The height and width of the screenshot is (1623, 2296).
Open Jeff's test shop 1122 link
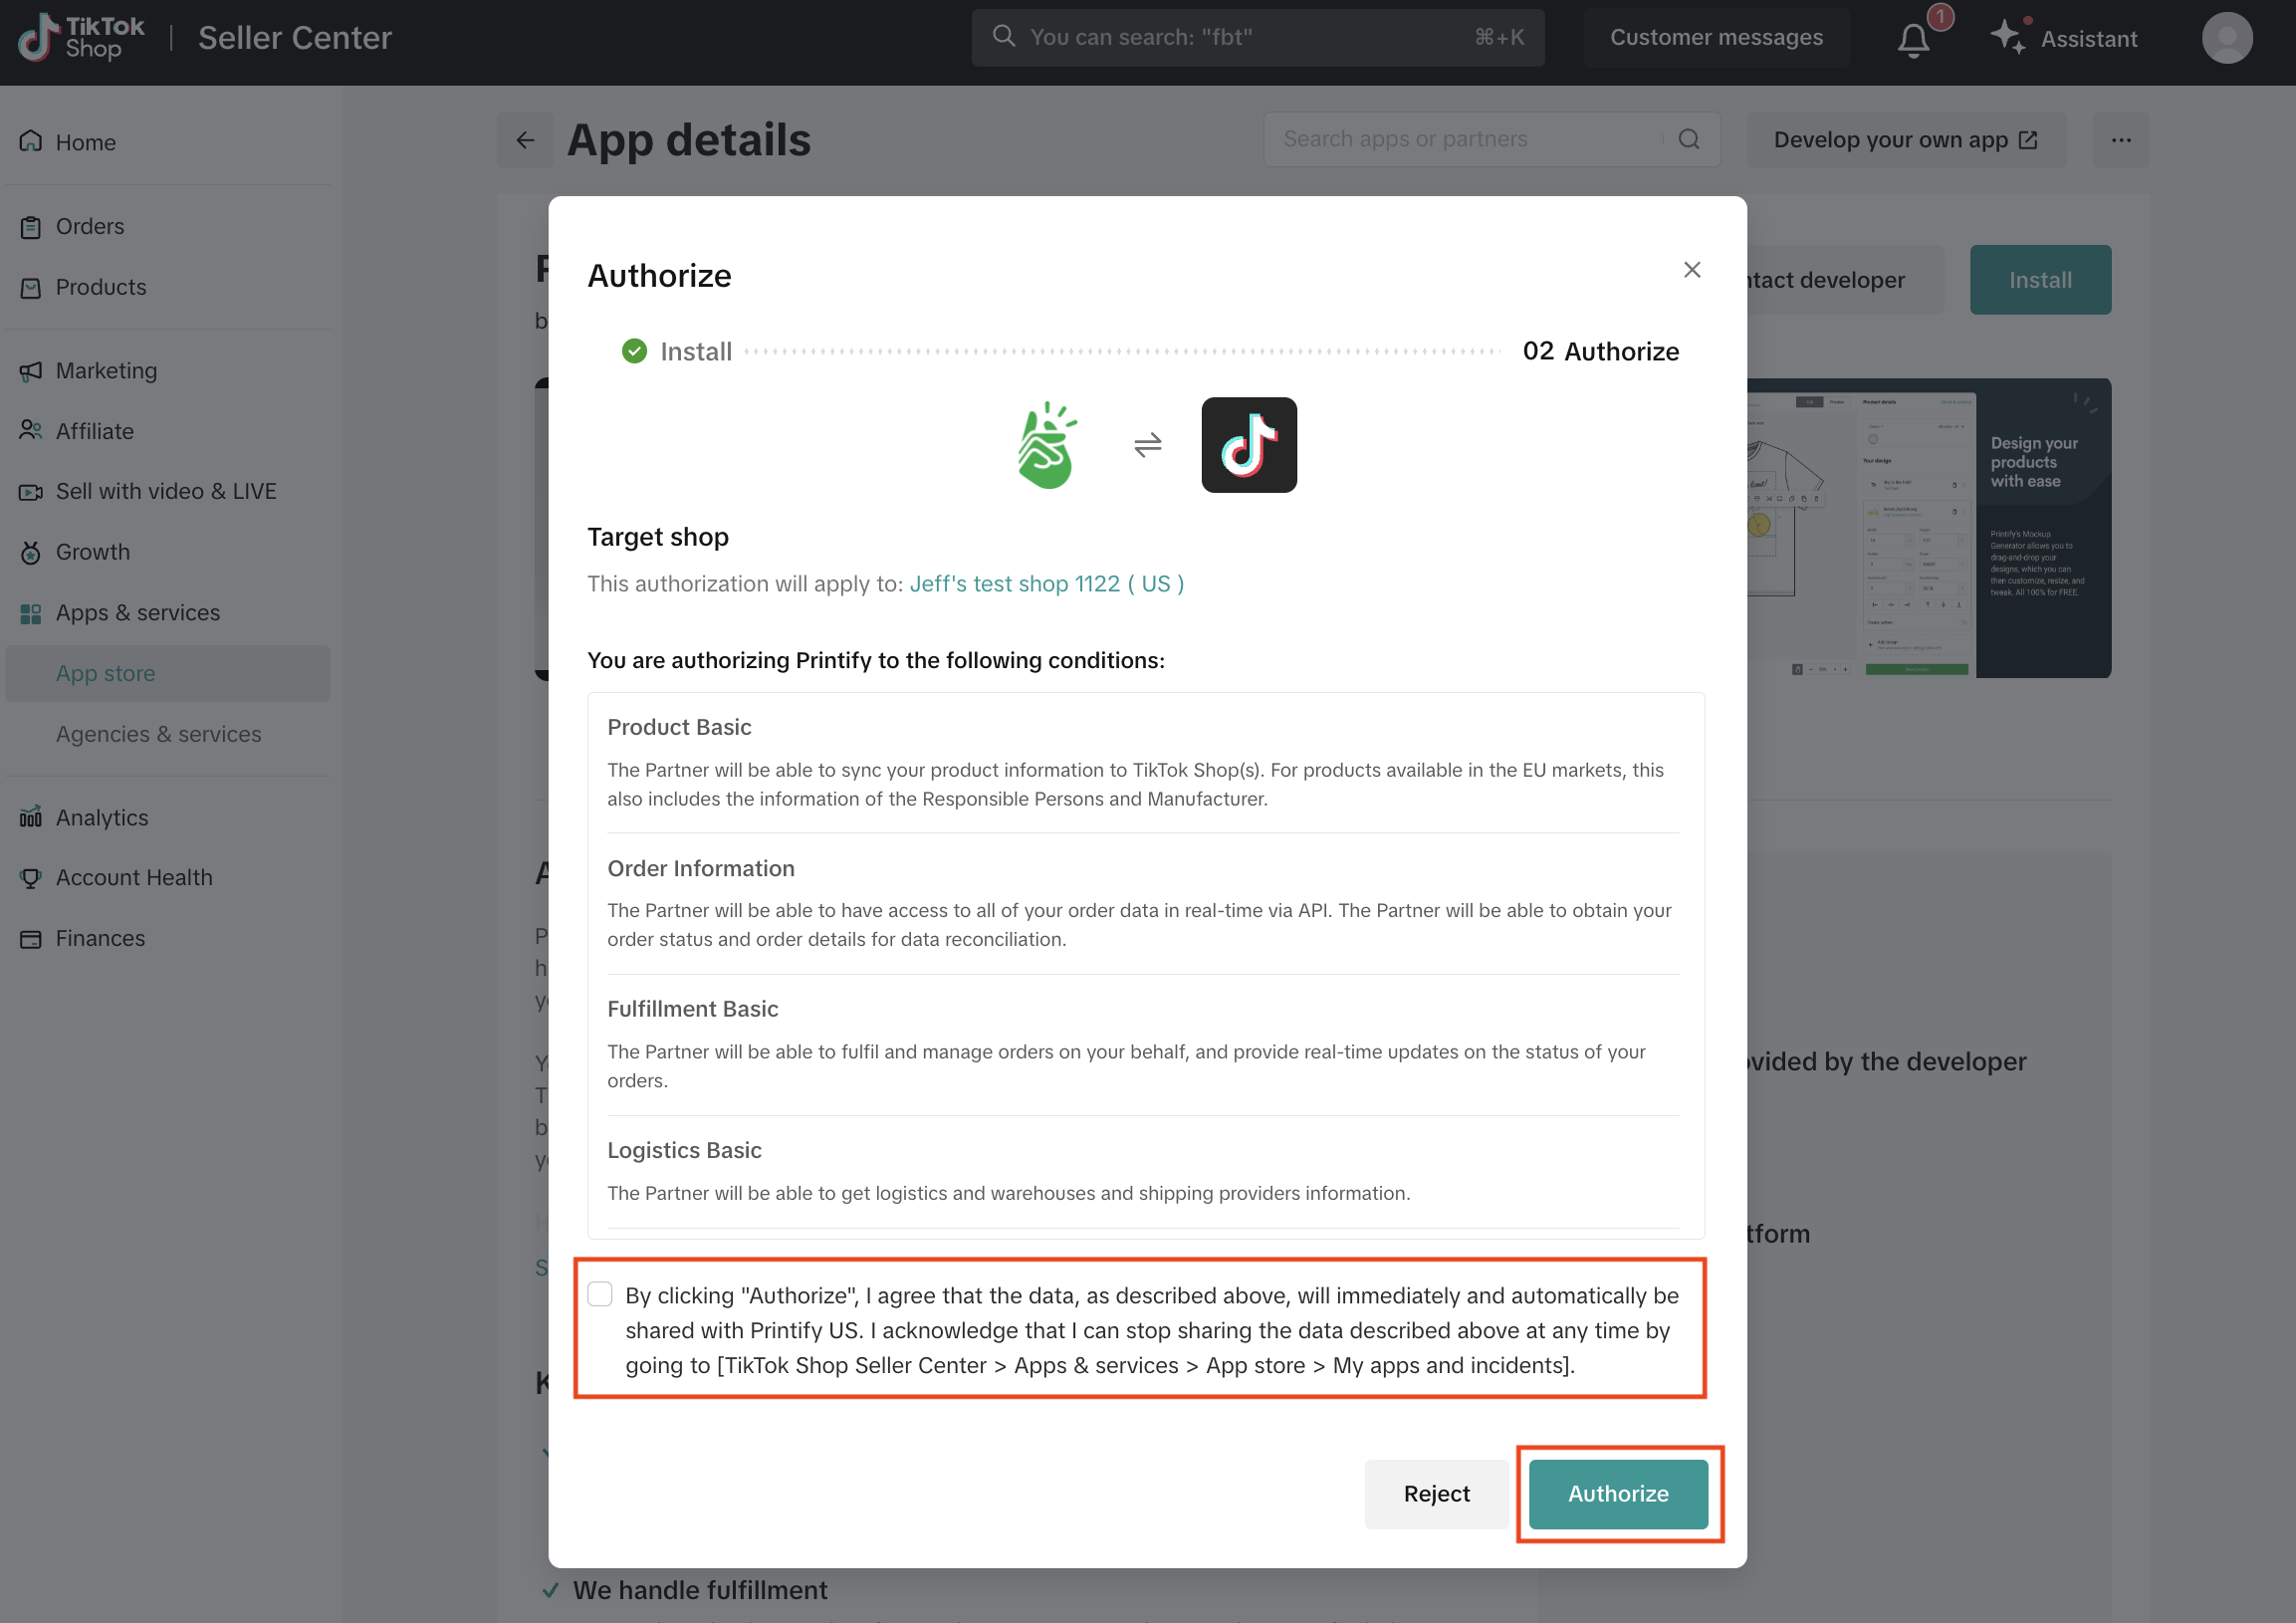click(1046, 584)
